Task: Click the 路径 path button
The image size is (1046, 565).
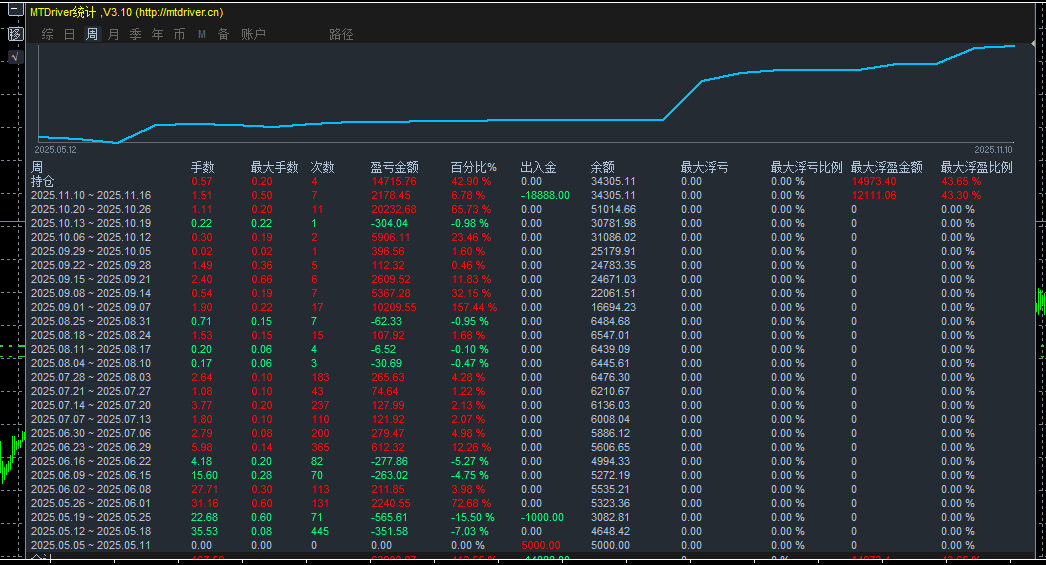Action: (341, 35)
